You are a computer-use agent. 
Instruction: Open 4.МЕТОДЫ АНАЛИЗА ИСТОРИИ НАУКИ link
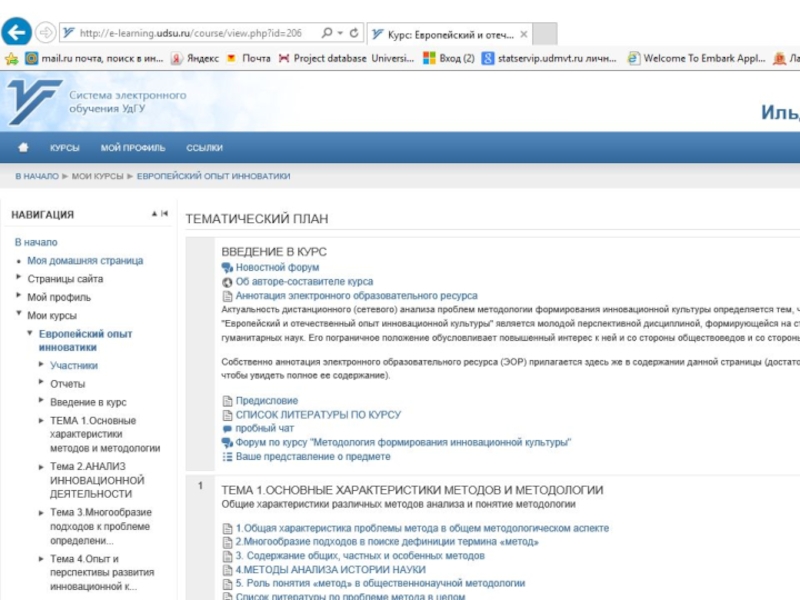pyautogui.click(x=331, y=570)
